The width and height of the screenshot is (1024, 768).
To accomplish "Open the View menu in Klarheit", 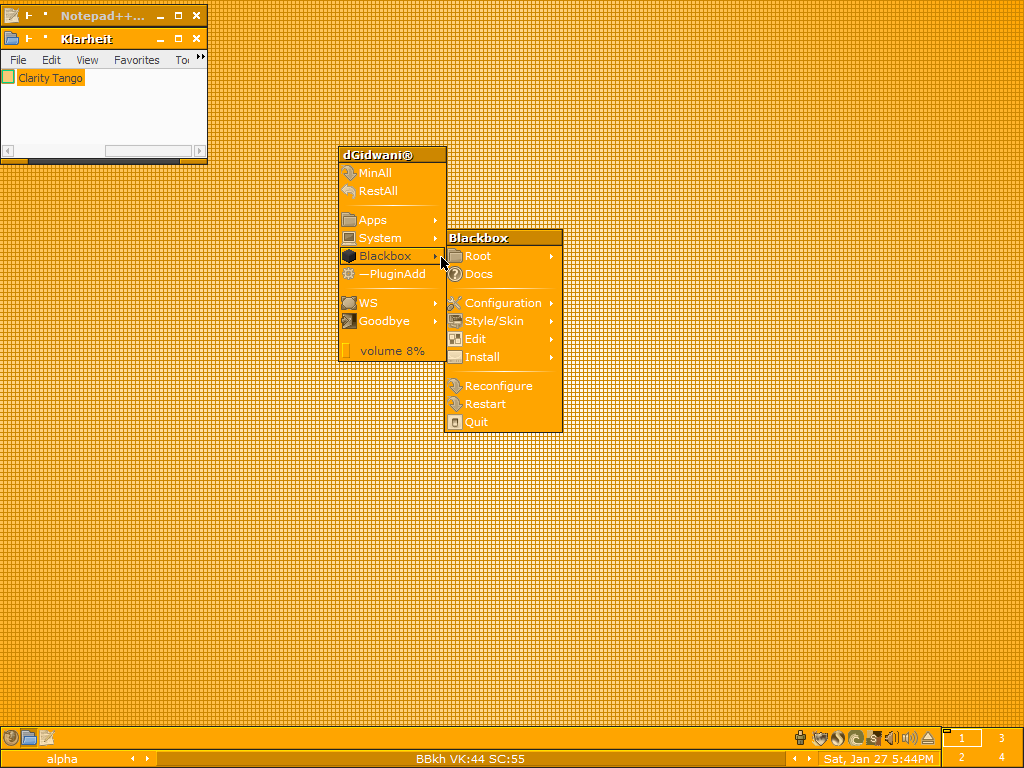I will coord(87,60).
